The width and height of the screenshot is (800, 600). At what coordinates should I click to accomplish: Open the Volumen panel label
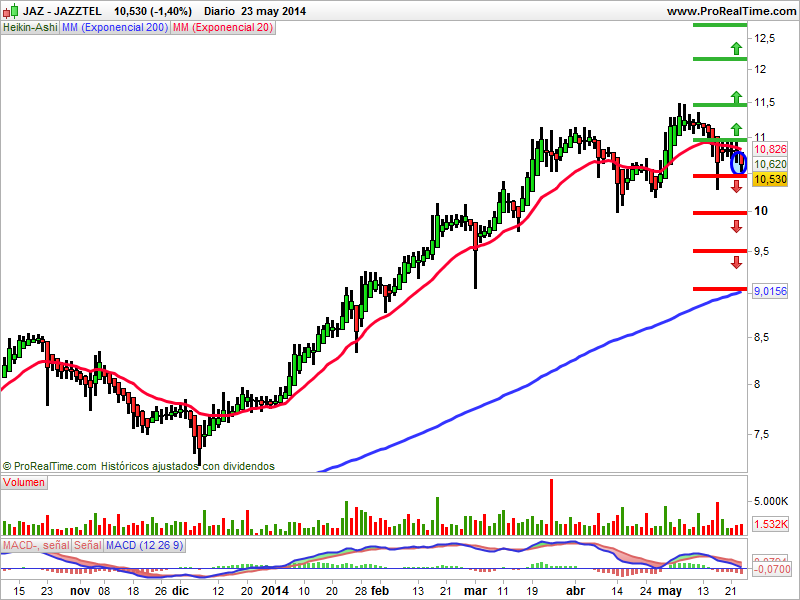24,482
